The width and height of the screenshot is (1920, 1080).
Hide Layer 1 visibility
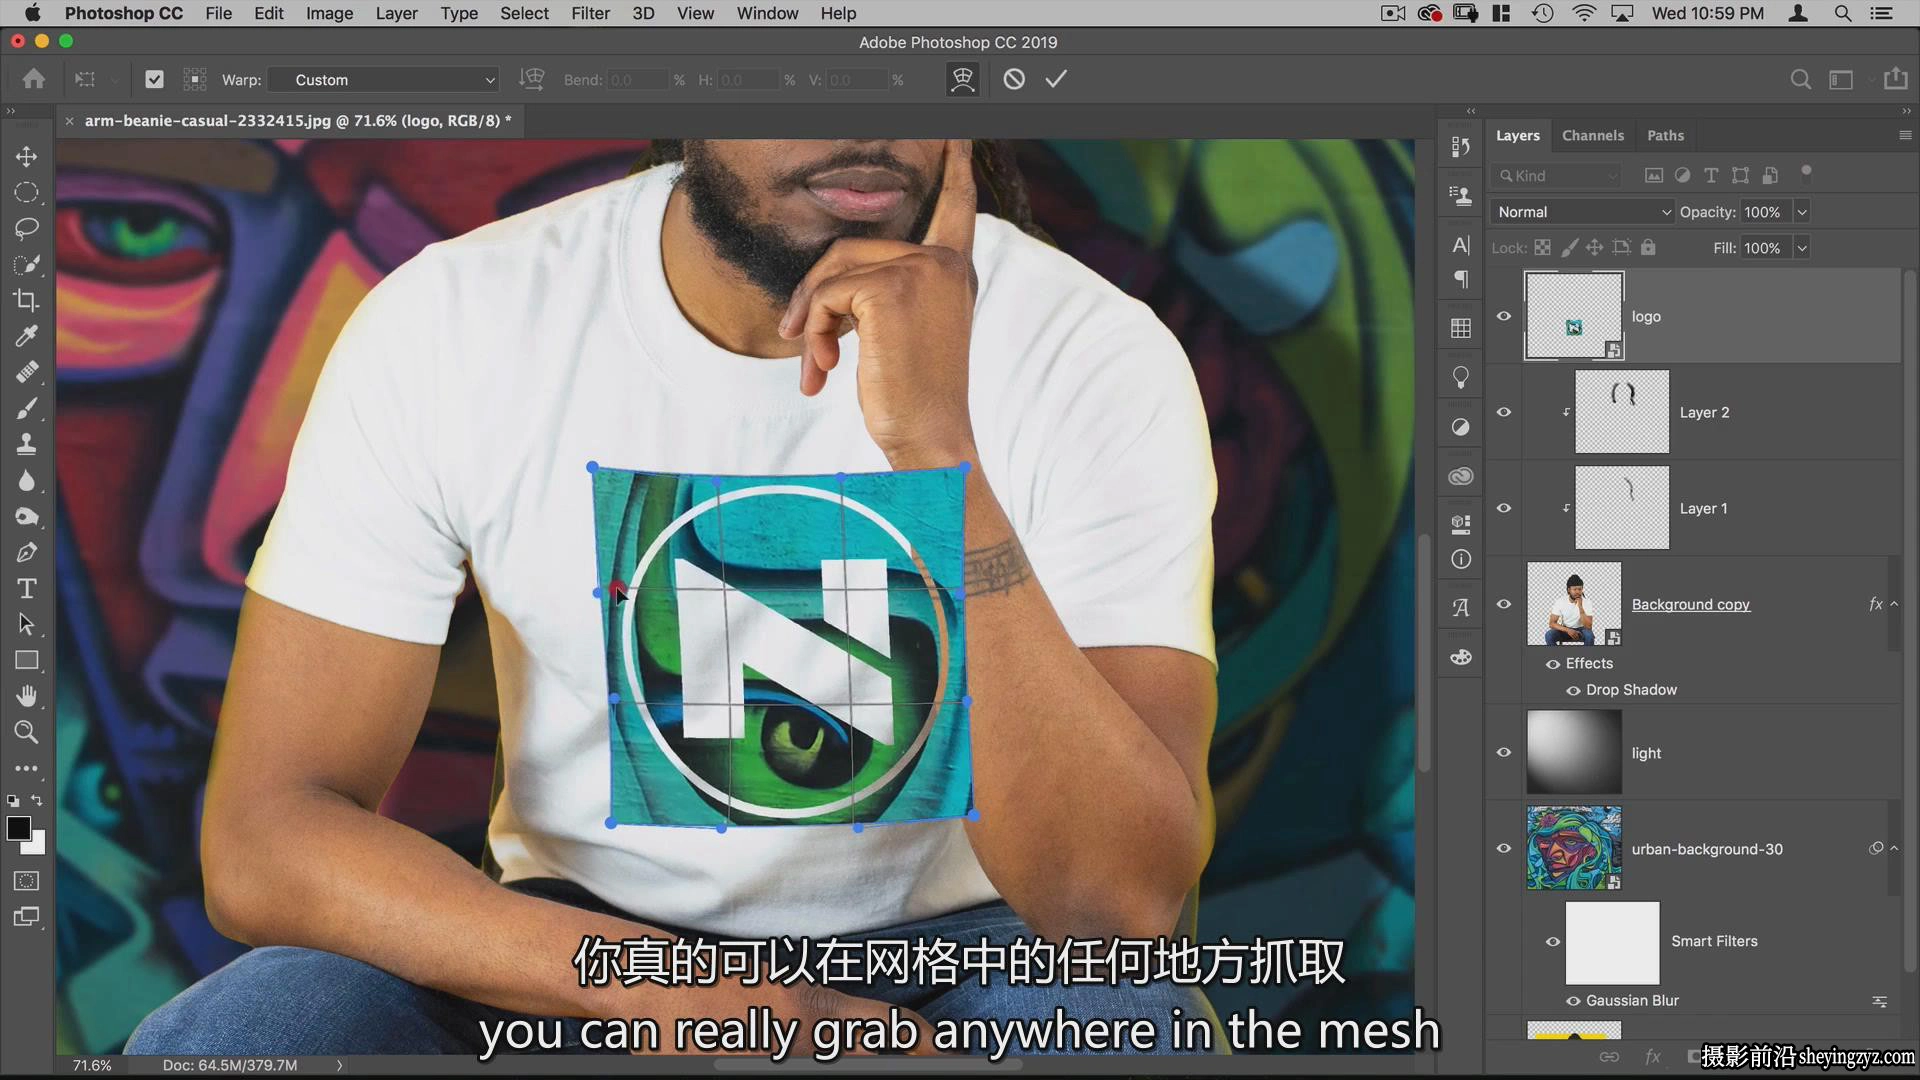tap(1504, 508)
